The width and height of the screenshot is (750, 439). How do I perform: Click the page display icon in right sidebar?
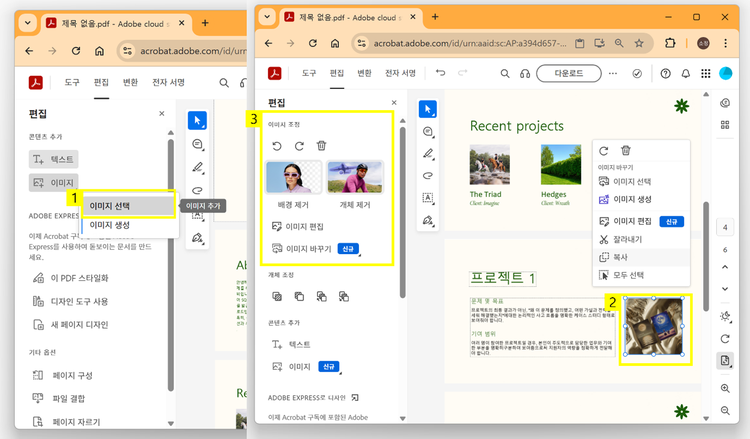pos(725,360)
